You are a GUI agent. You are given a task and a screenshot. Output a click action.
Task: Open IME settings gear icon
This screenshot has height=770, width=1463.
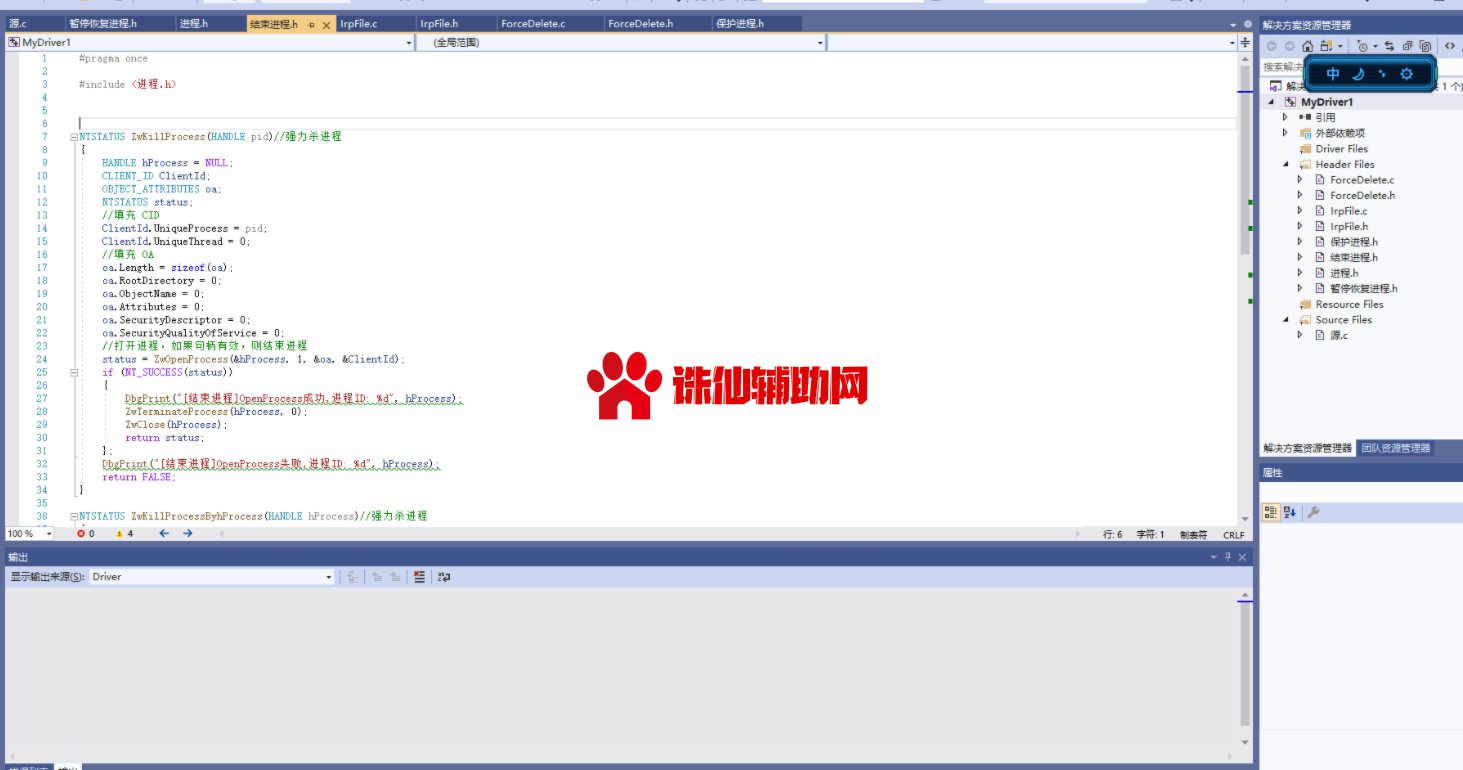pos(1407,73)
